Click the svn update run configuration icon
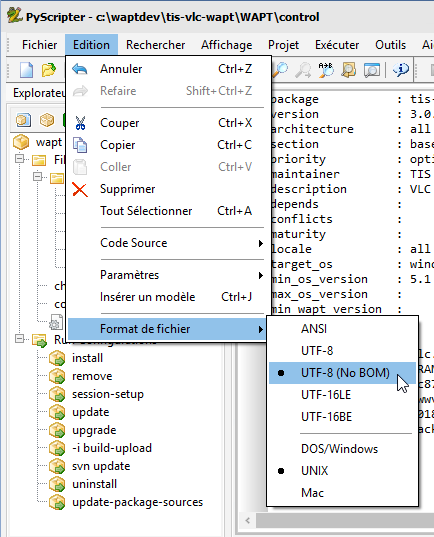This screenshot has height=537, width=434. (x=57, y=466)
